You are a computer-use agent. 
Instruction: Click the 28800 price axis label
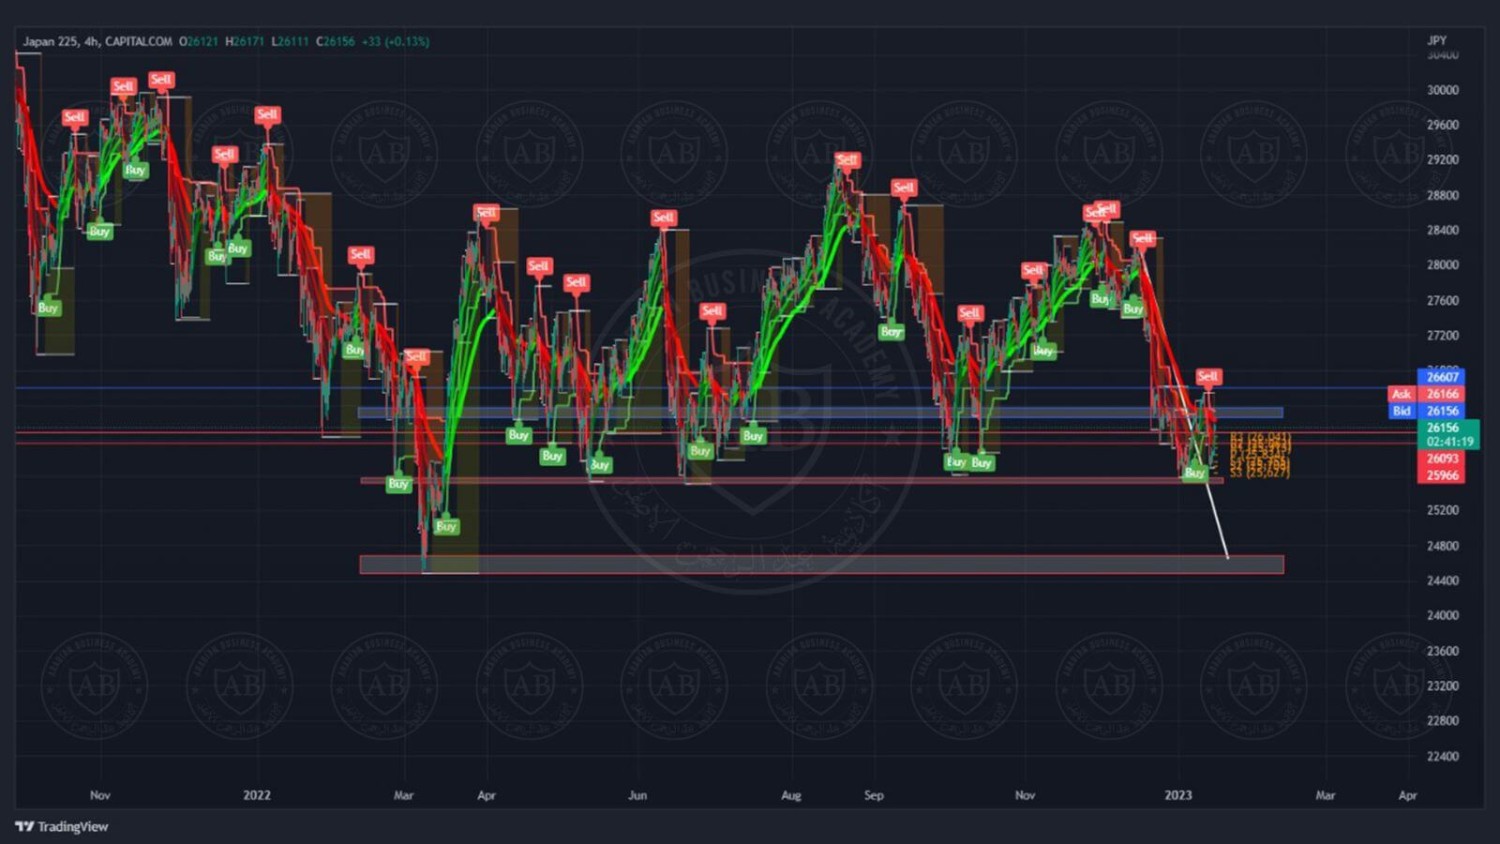click(x=1442, y=196)
